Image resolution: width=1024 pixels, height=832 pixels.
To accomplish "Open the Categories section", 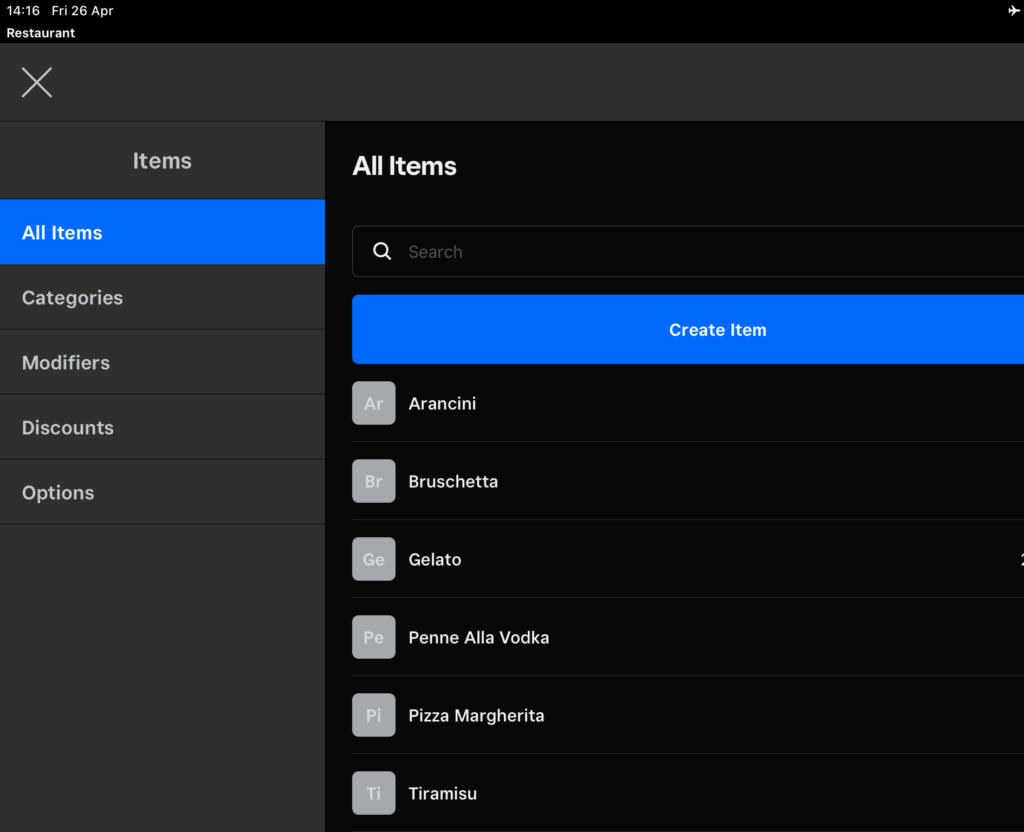I will (x=162, y=298).
